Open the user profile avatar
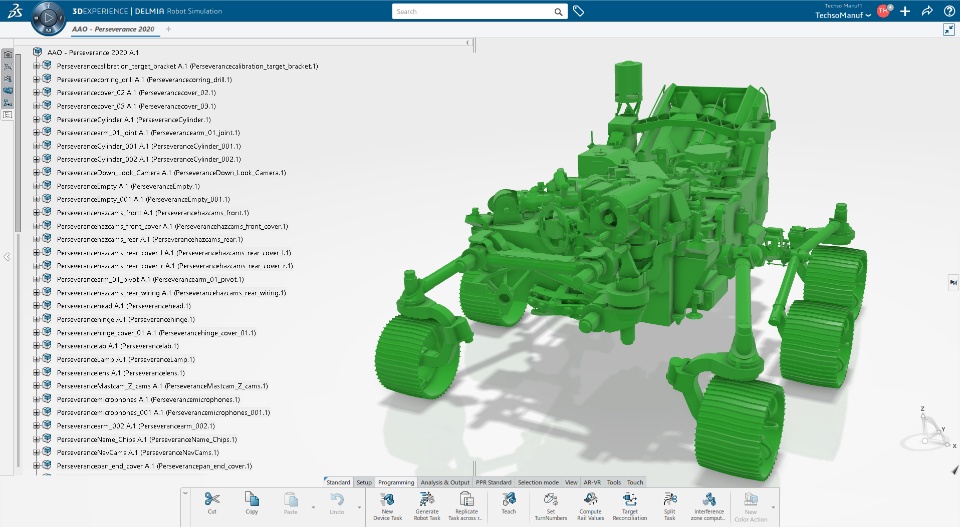 click(883, 11)
